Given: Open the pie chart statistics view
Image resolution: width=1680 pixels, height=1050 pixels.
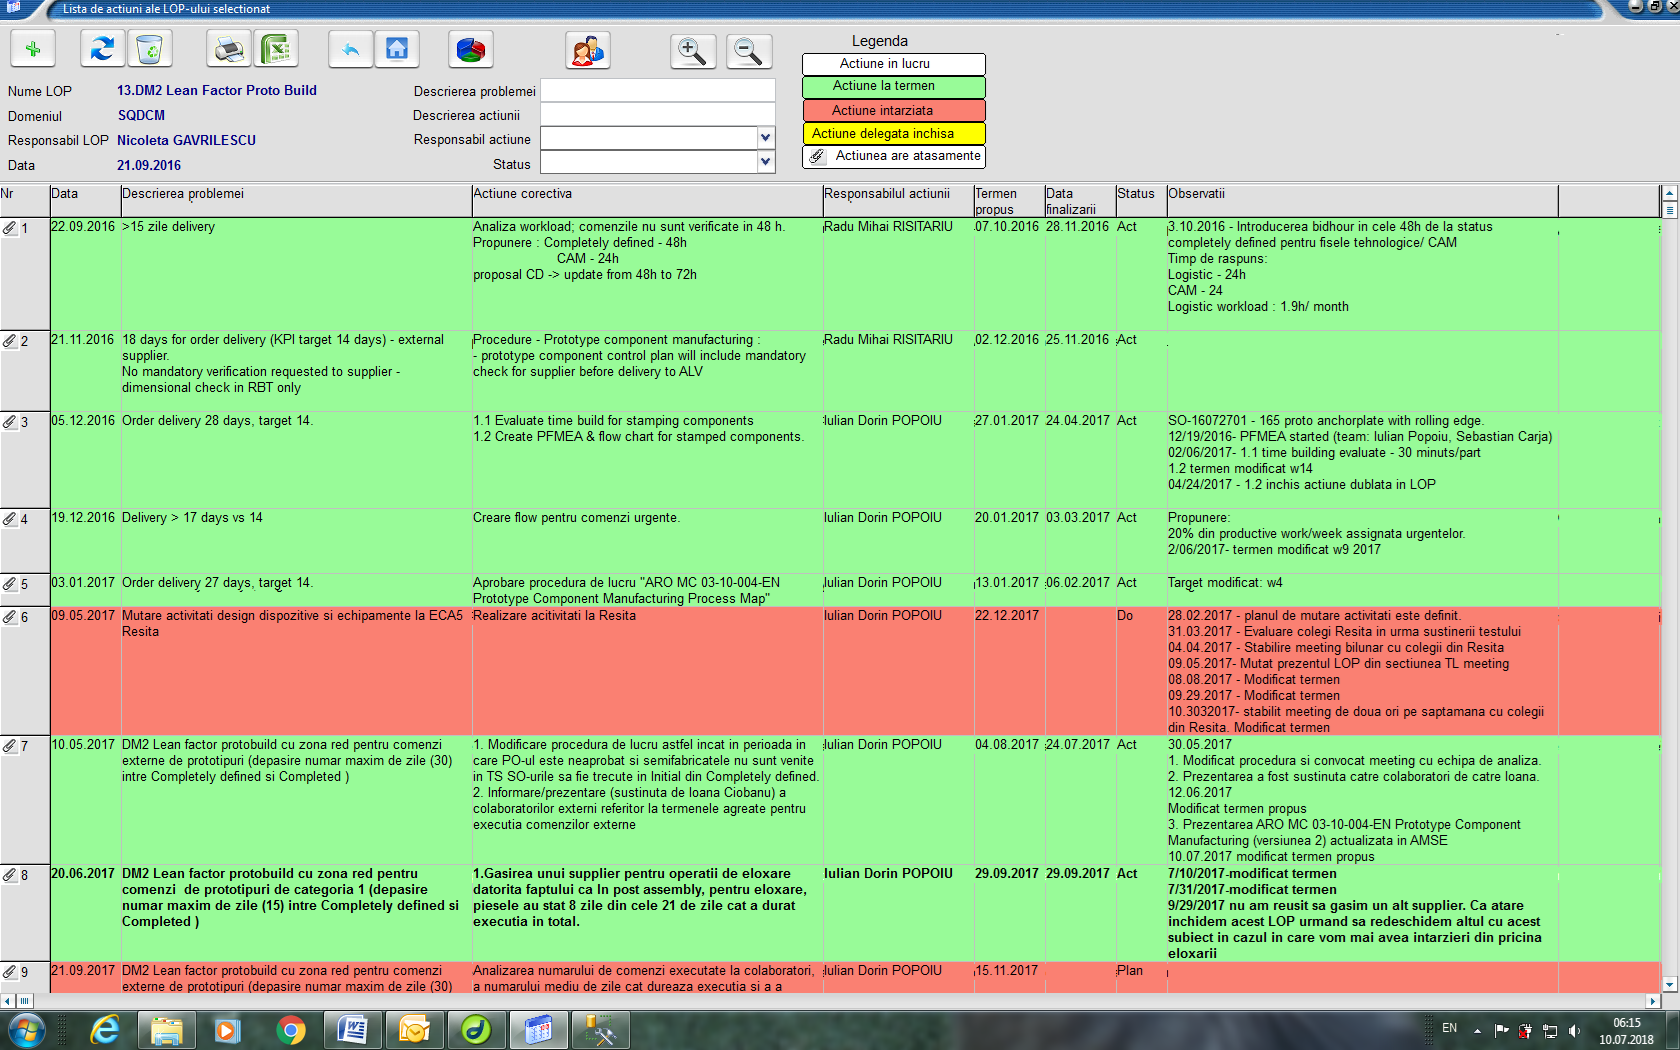Looking at the screenshot, I should tap(470, 48).
